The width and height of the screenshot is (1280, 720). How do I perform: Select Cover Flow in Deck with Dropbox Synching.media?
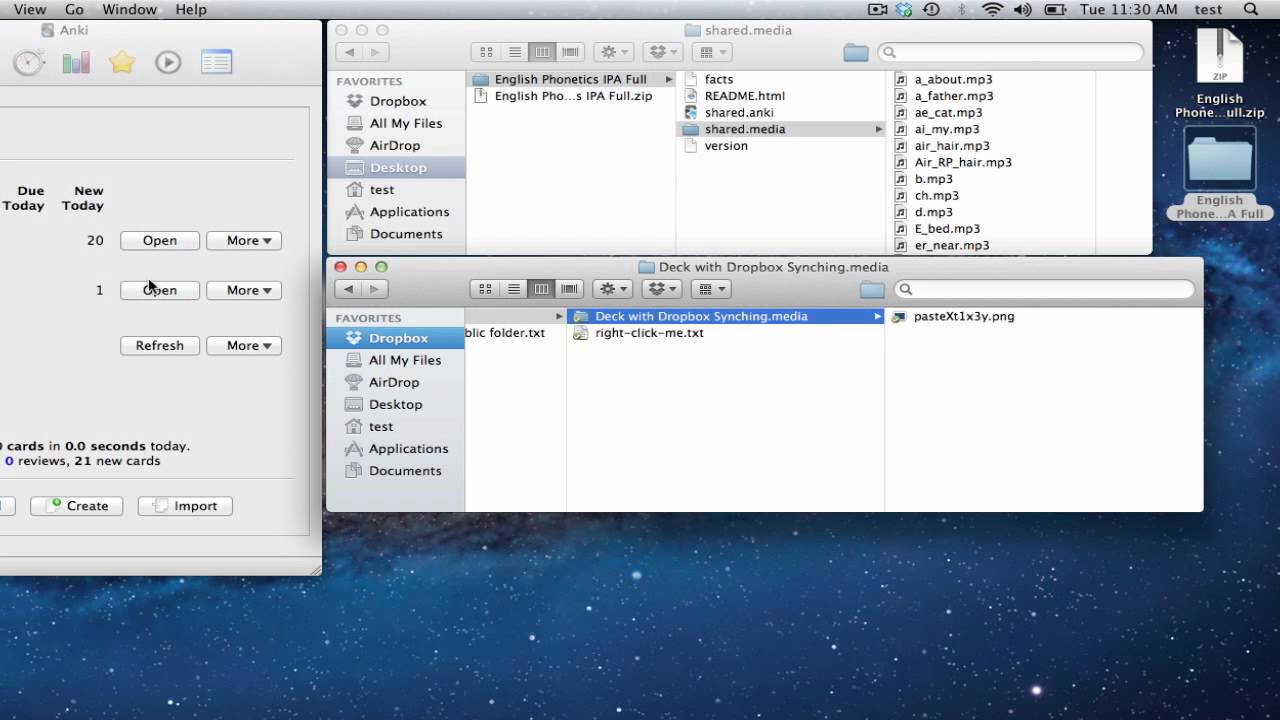(569, 289)
